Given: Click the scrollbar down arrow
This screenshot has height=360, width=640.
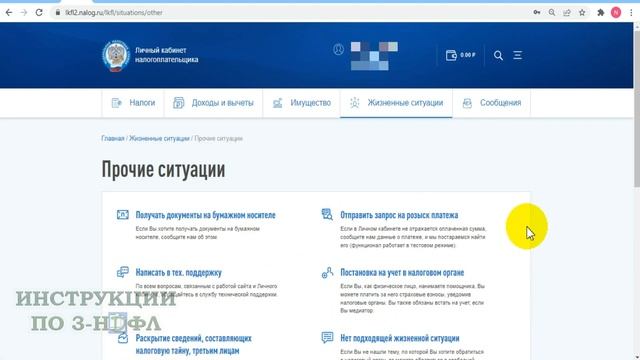Looking at the screenshot, I should [636, 356].
